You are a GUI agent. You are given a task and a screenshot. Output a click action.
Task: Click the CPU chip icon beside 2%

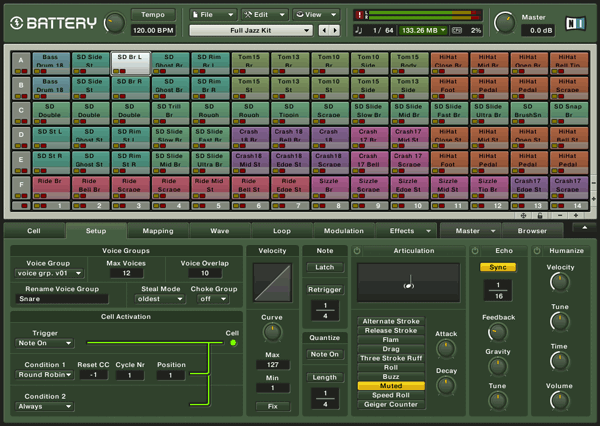457,30
